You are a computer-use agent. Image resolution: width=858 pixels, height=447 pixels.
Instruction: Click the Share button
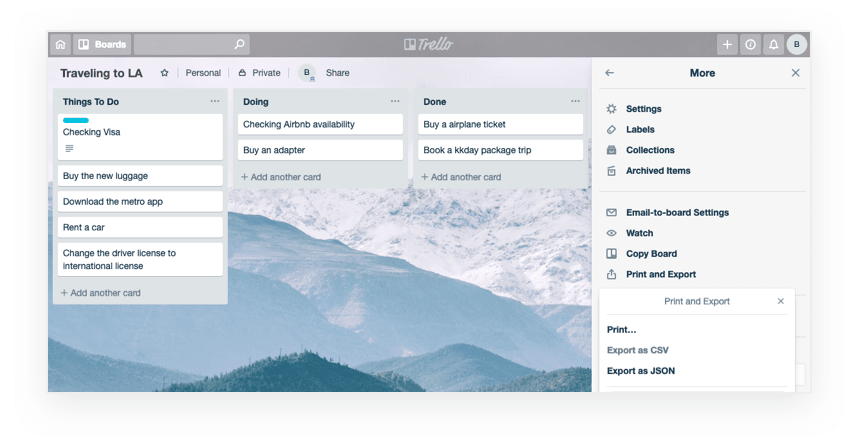[338, 73]
